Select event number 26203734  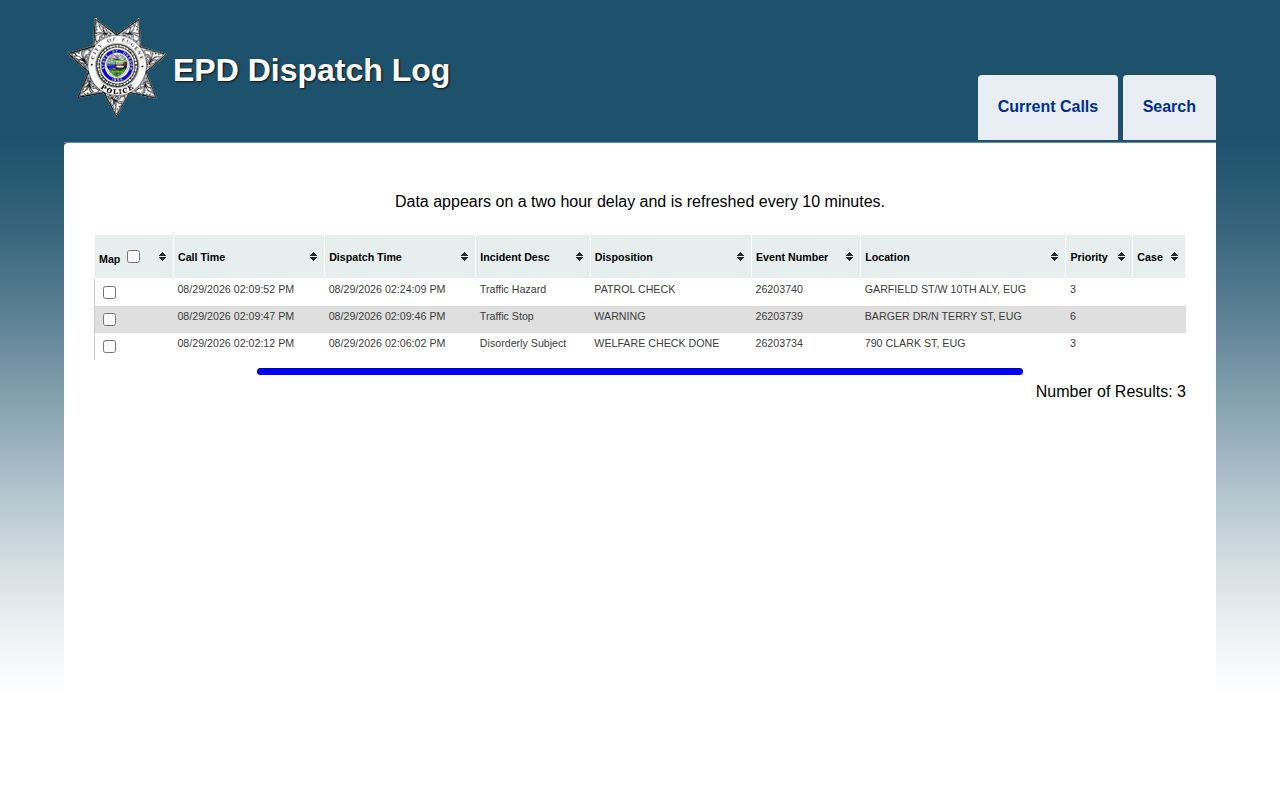[779, 343]
